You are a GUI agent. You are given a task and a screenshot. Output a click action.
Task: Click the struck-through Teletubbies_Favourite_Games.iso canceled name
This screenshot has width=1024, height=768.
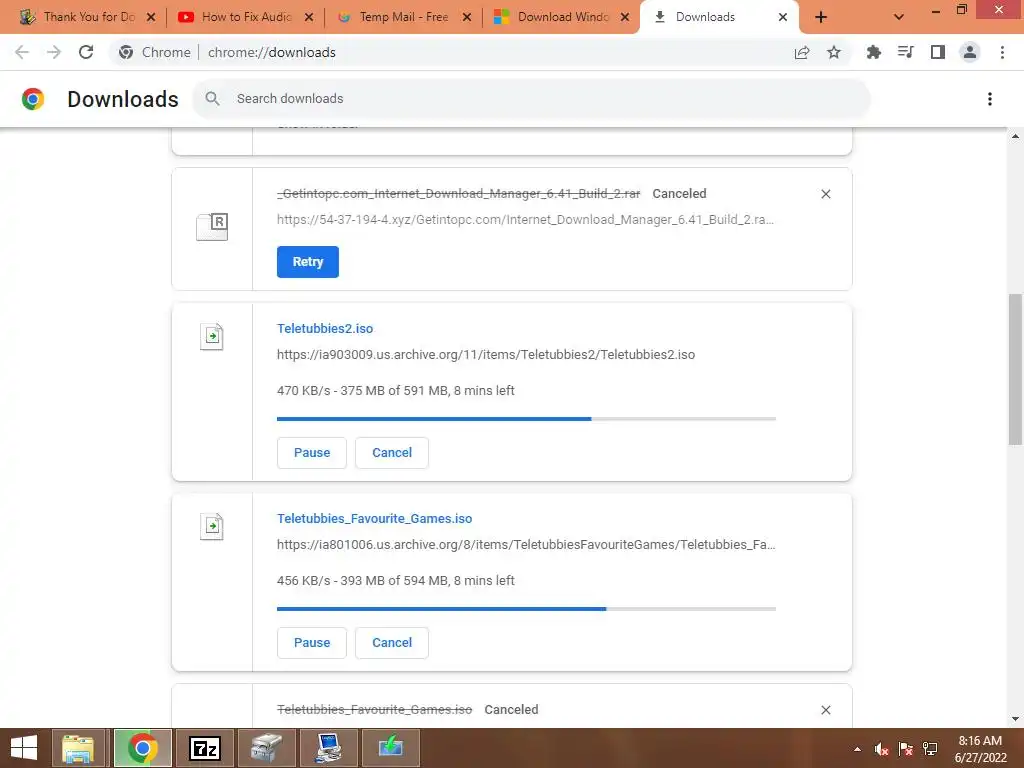pos(374,710)
